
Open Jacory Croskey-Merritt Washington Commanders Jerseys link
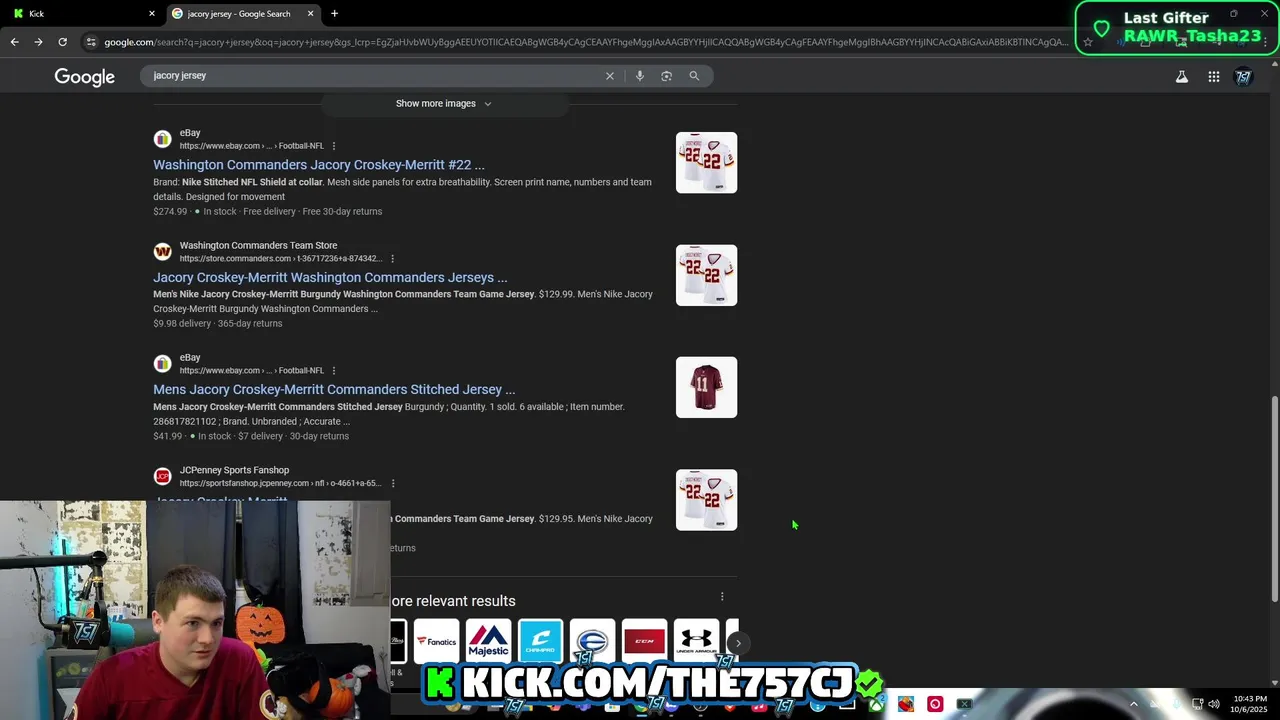(330, 277)
